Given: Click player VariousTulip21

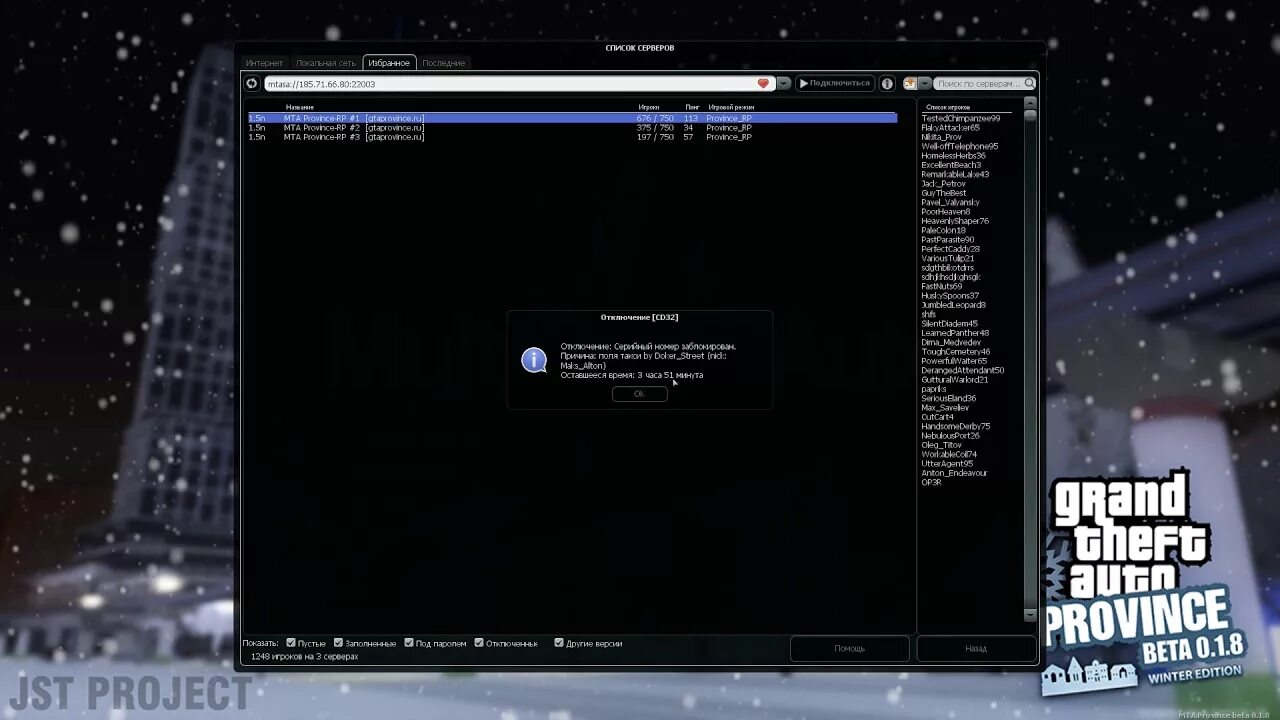Looking at the screenshot, I should click(947, 258).
